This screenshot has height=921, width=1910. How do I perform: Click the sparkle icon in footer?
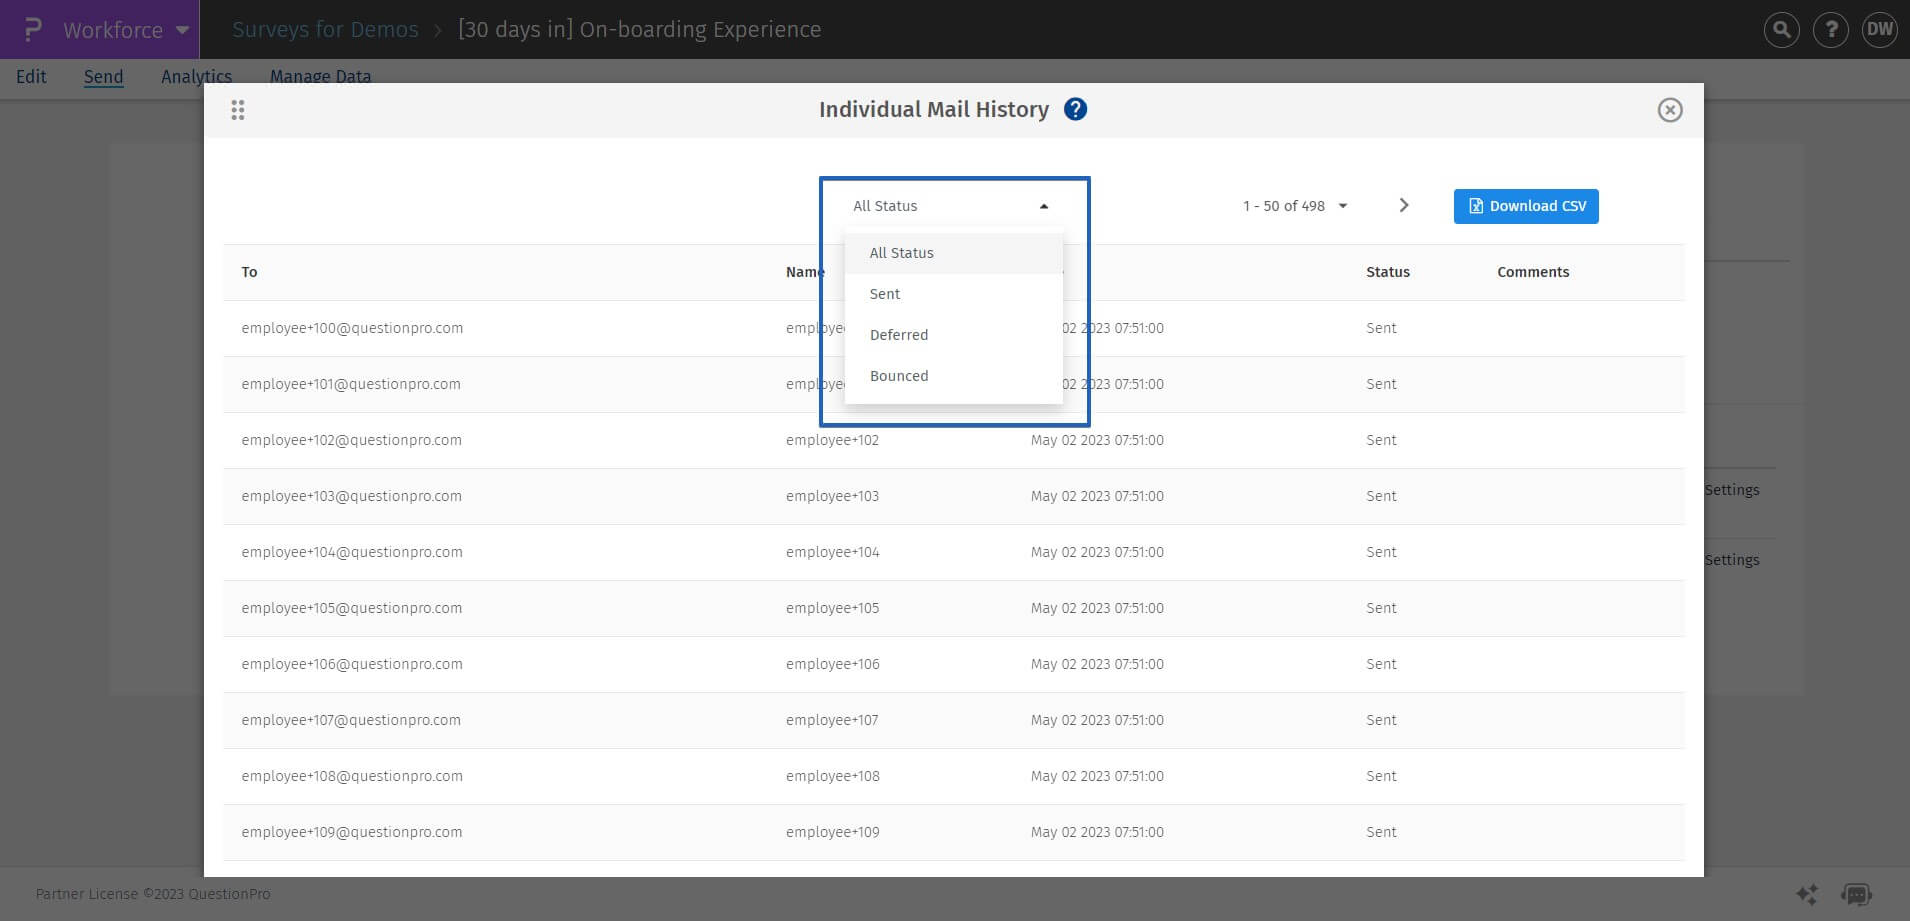(x=1806, y=894)
